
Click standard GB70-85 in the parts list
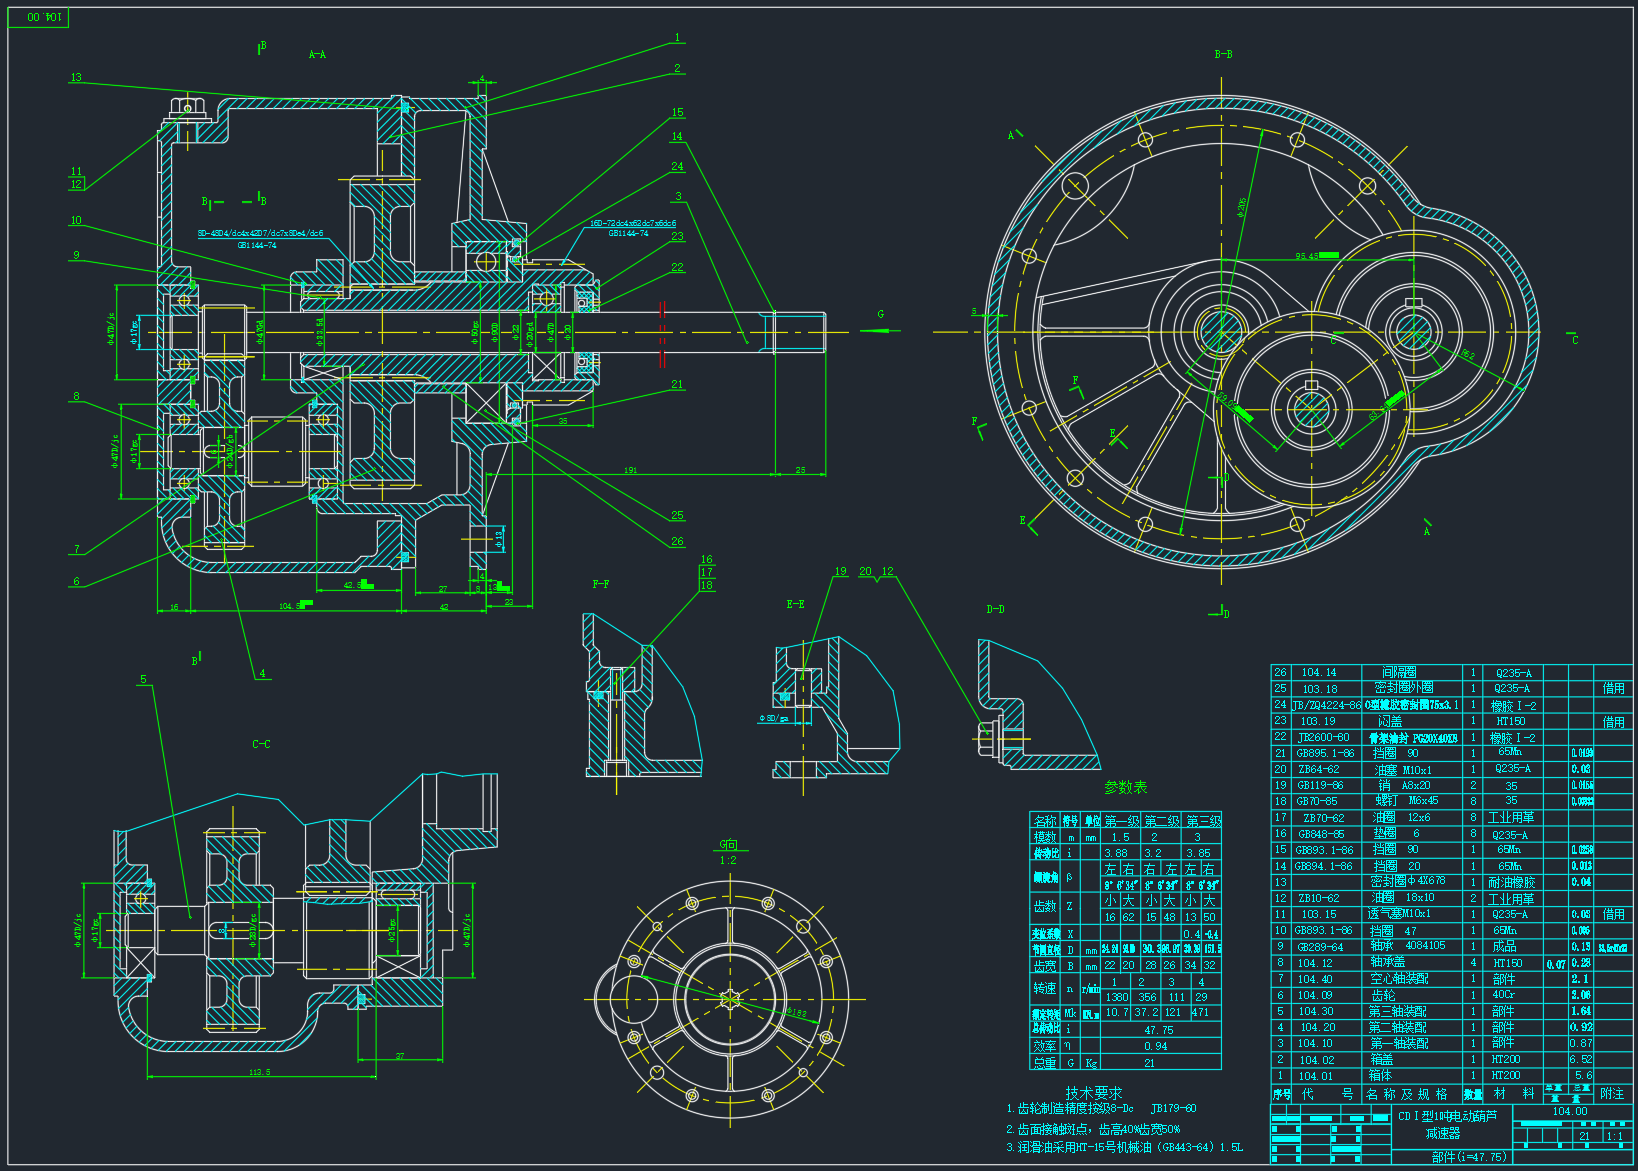tap(1317, 801)
